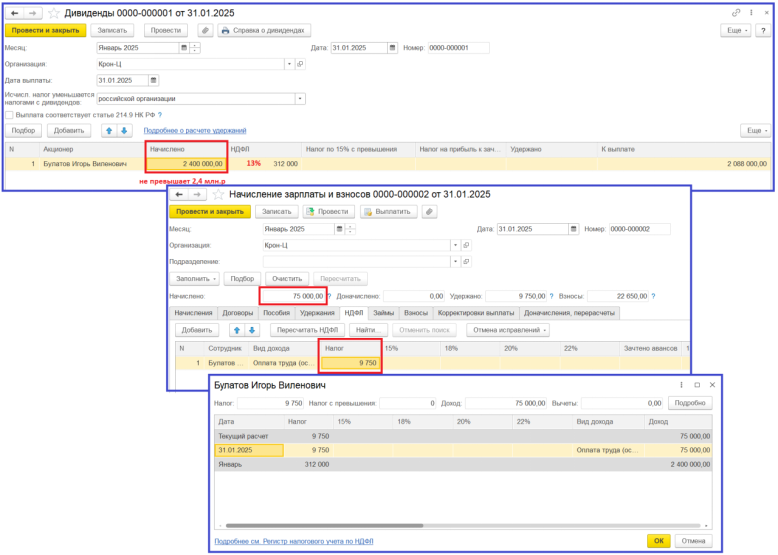Switch to Договоры tab
The width and height of the screenshot is (778, 555).
238,313
